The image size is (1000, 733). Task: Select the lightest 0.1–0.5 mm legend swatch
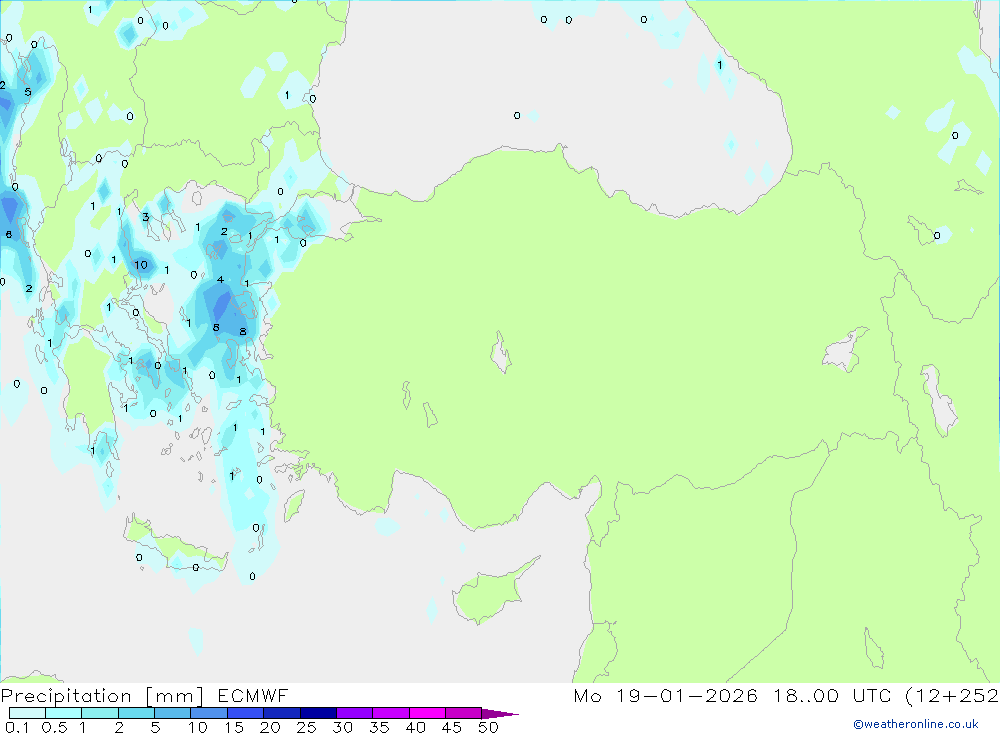(x=27, y=713)
